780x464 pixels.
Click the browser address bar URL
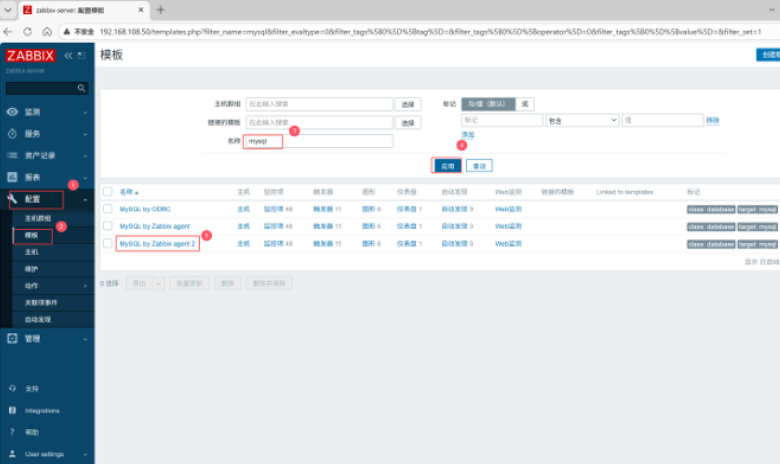tap(430, 32)
